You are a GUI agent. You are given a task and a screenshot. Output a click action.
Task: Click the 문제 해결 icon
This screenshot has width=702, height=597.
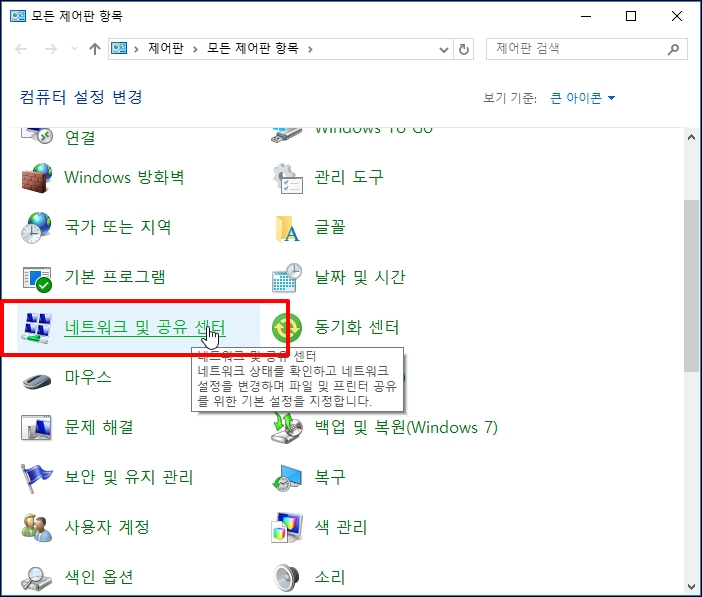(x=37, y=428)
